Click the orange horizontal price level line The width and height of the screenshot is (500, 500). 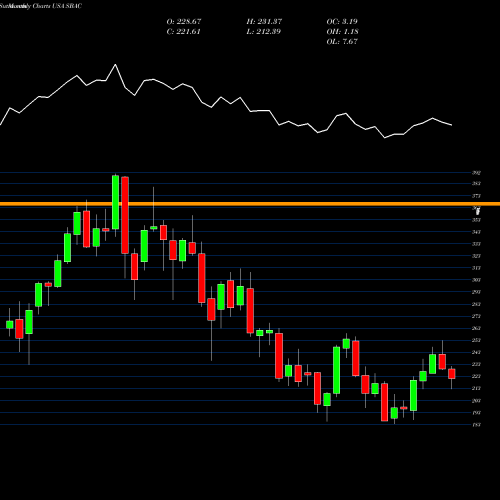[250, 204]
